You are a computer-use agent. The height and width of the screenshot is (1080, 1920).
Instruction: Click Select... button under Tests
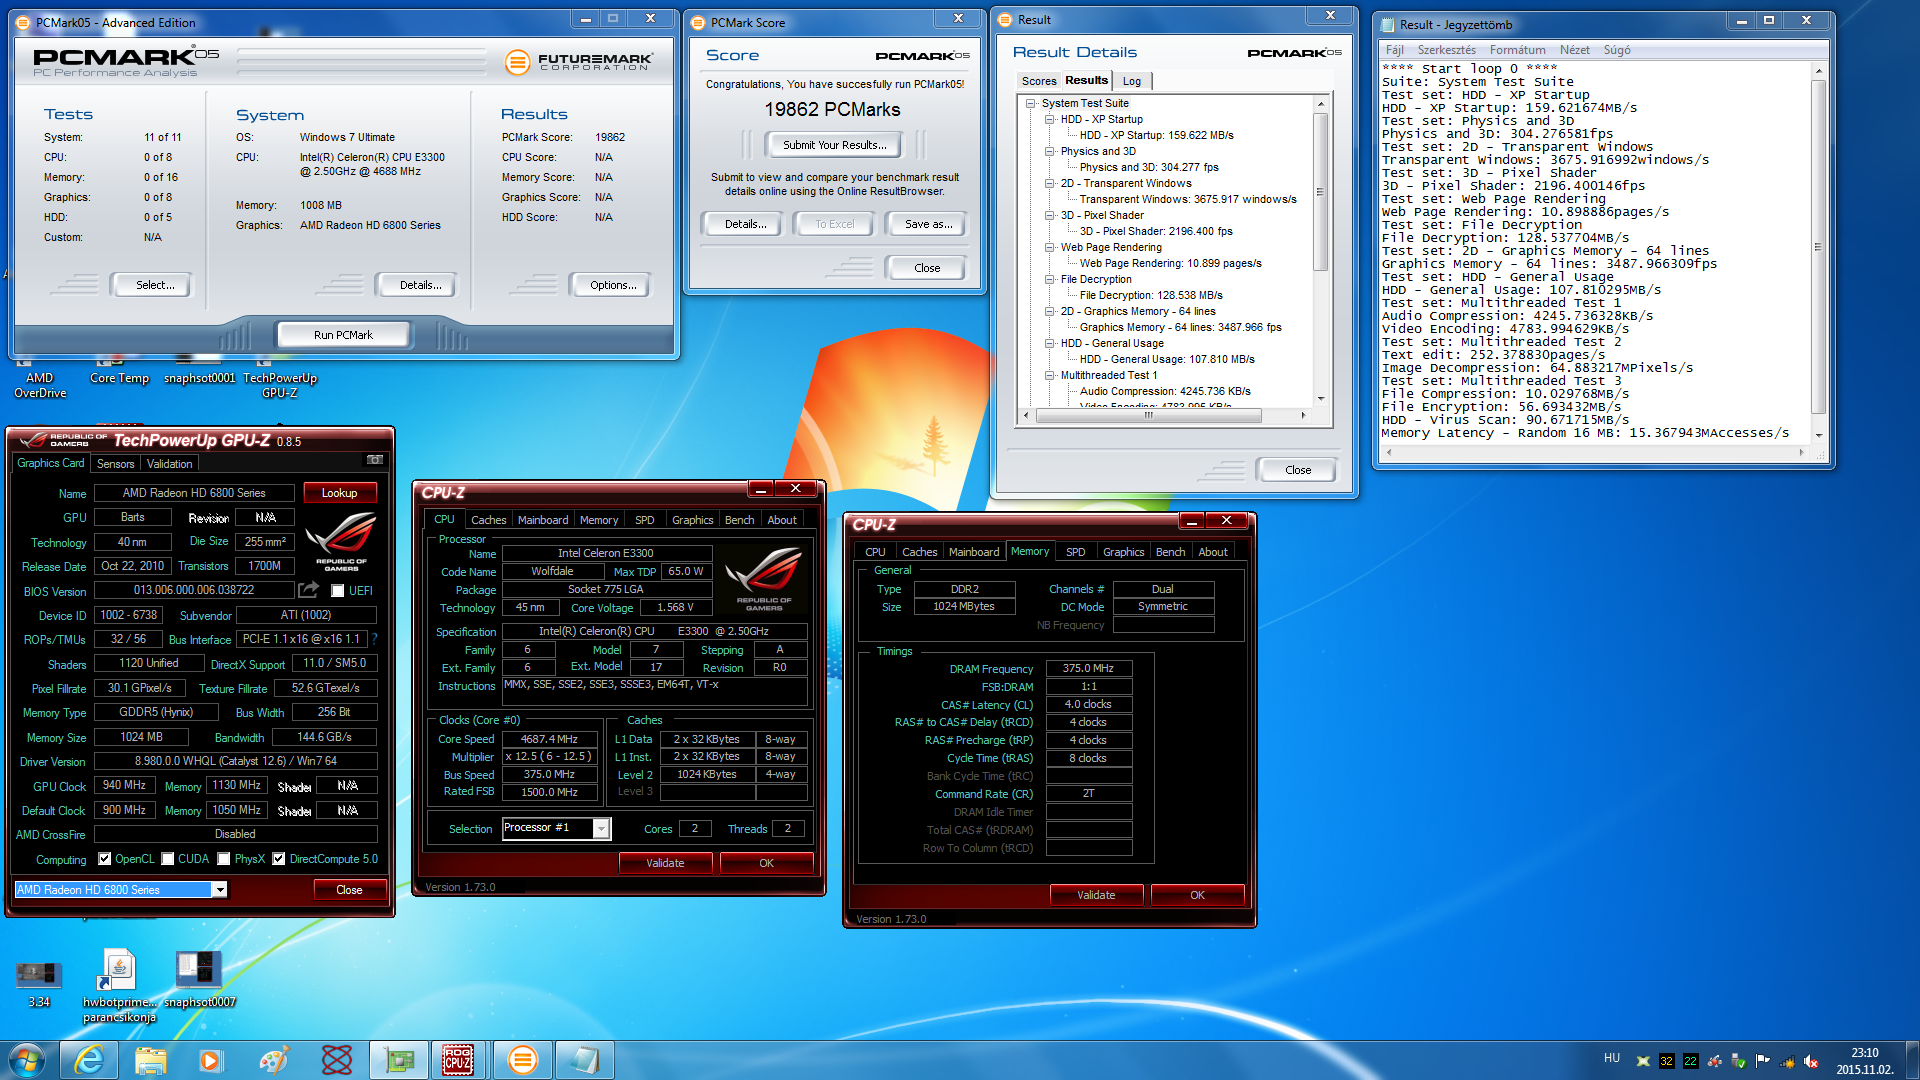[x=155, y=285]
